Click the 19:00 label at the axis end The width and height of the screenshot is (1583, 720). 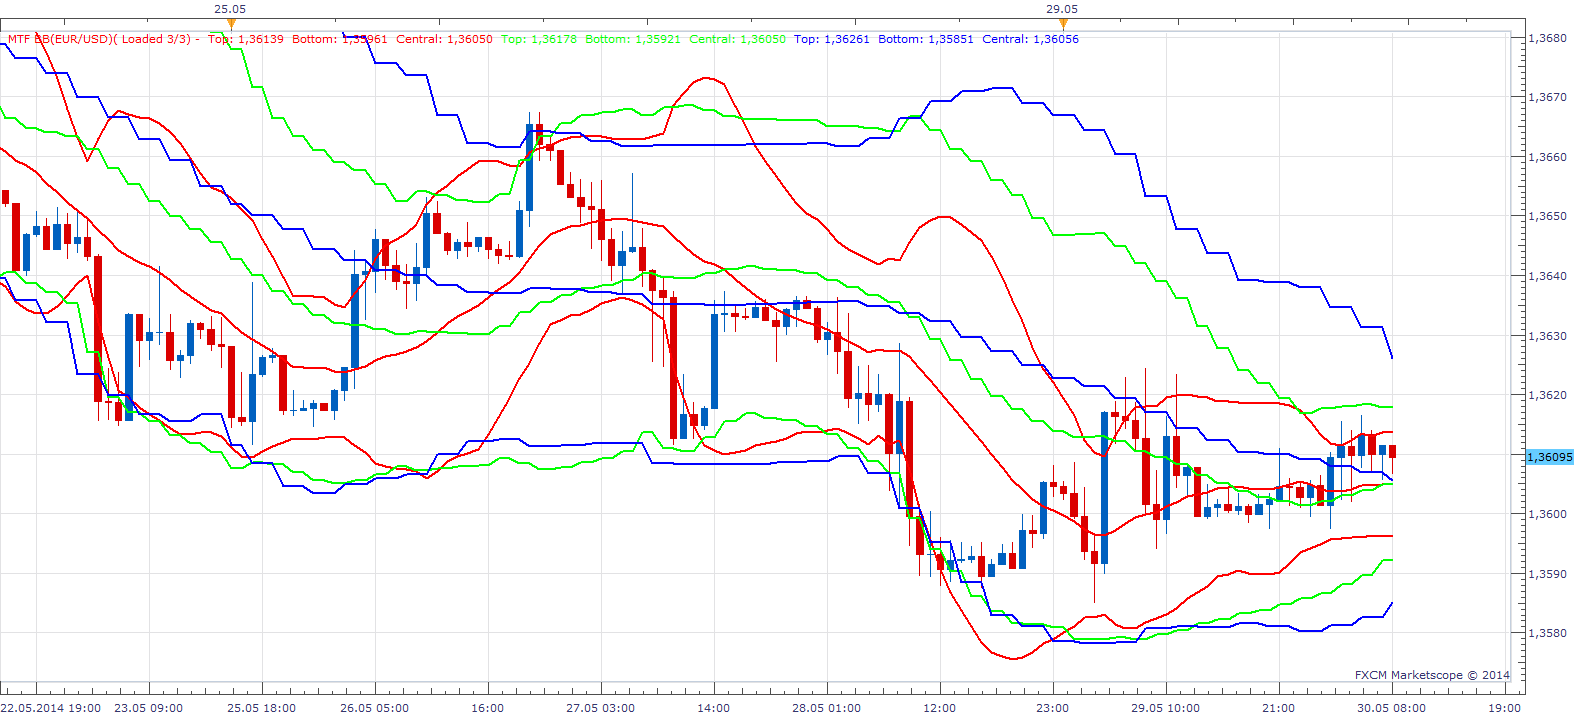click(x=1505, y=708)
